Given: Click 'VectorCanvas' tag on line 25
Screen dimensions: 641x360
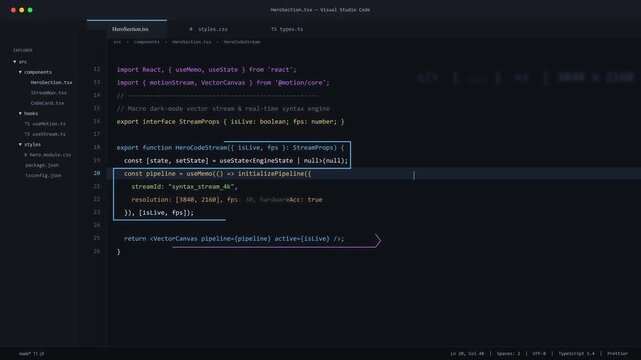Looking at the screenshot, I should [x=175, y=239].
